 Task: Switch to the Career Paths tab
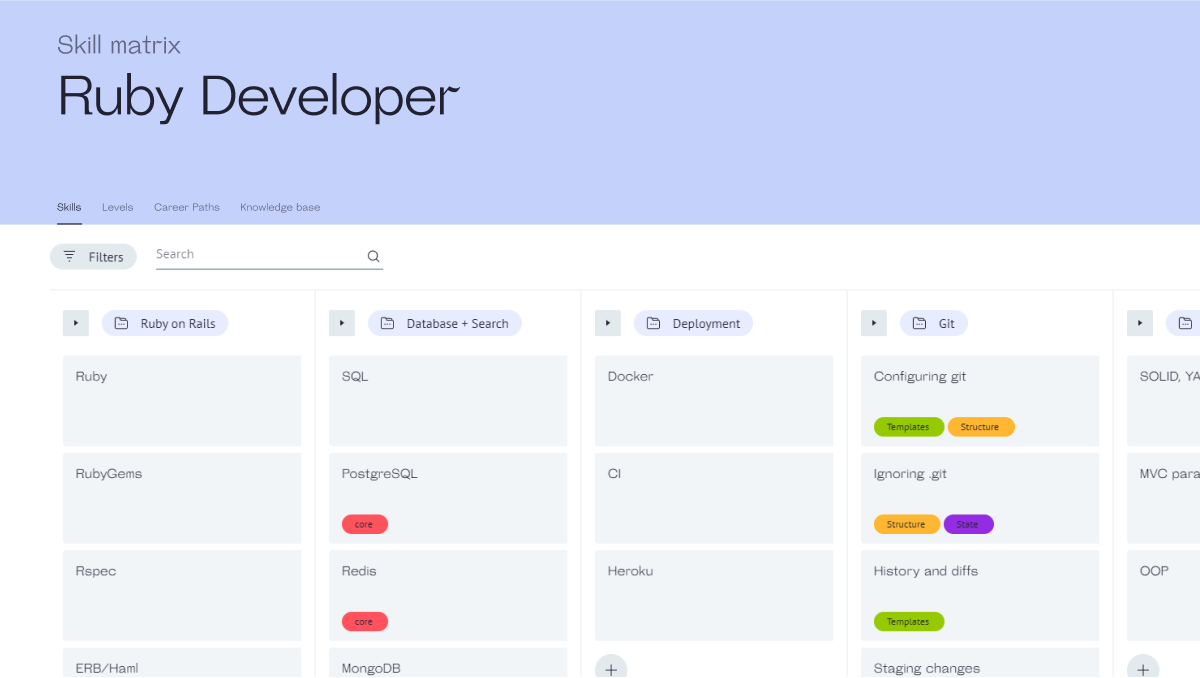click(186, 207)
